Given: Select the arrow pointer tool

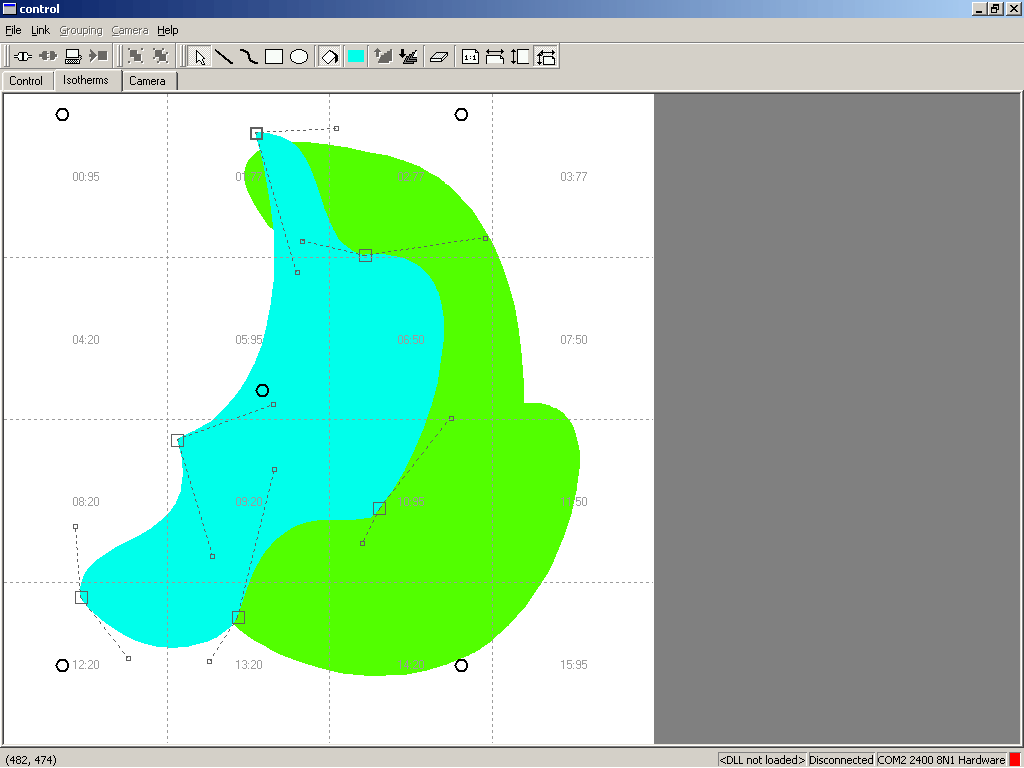Looking at the screenshot, I should (200, 57).
